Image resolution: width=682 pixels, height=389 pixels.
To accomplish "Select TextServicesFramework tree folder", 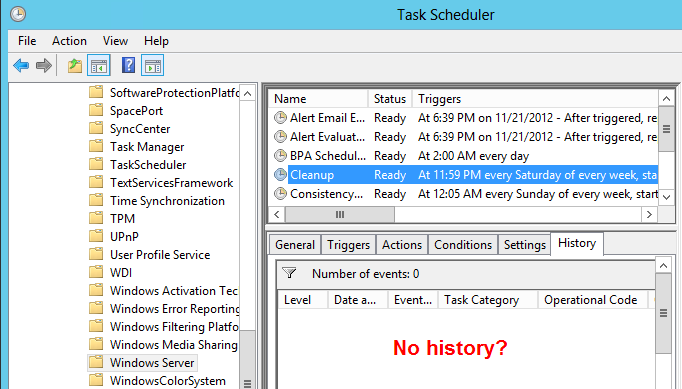I will [171, 182].
